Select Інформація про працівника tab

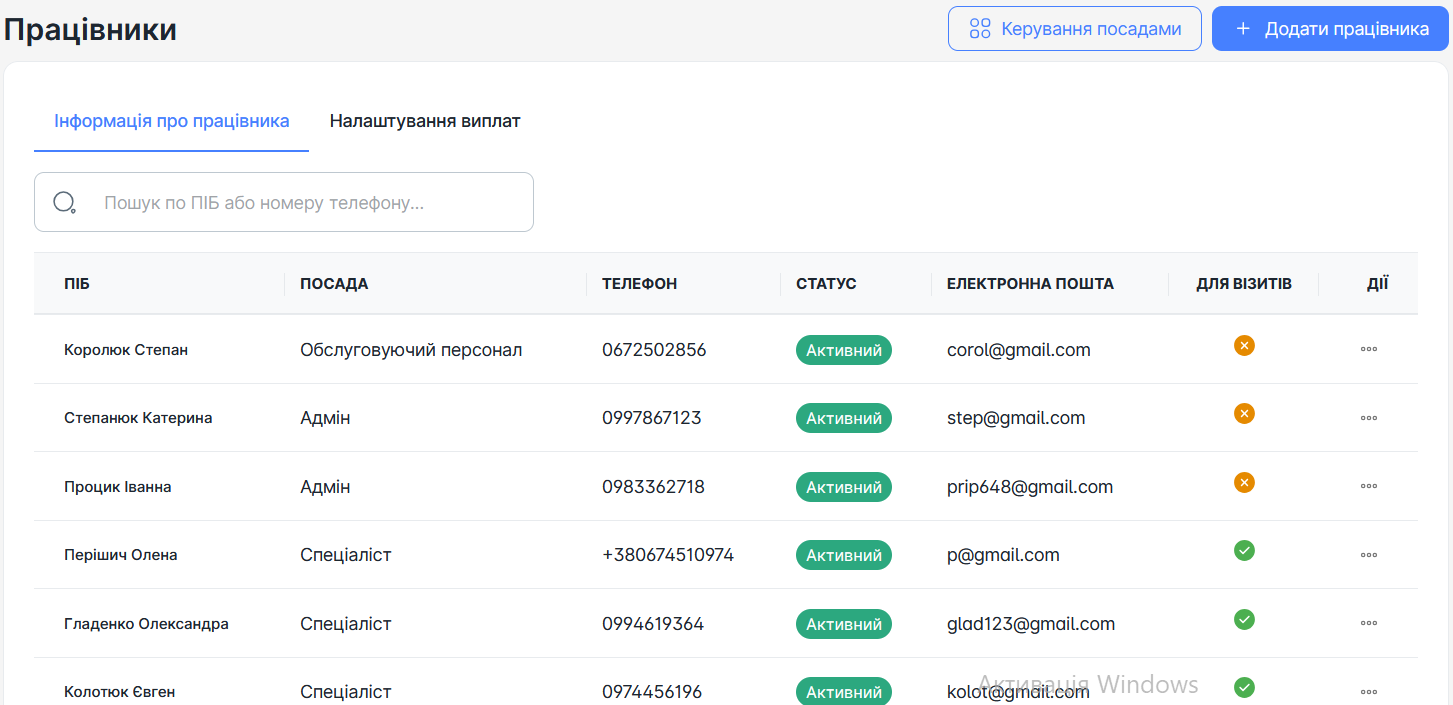click(x=172, y=121)
